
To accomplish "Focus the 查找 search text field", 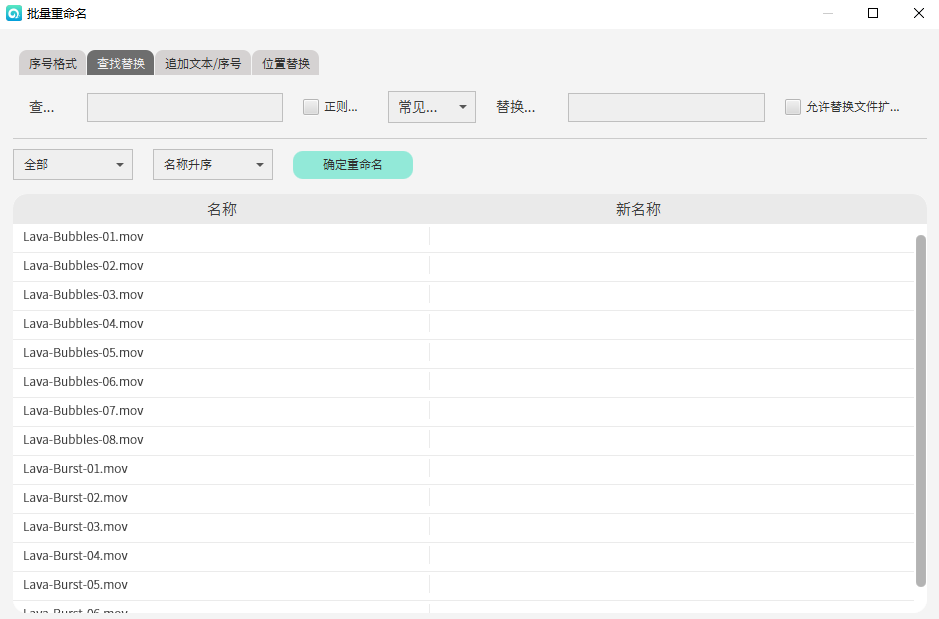I will click(x=184, y=107).
